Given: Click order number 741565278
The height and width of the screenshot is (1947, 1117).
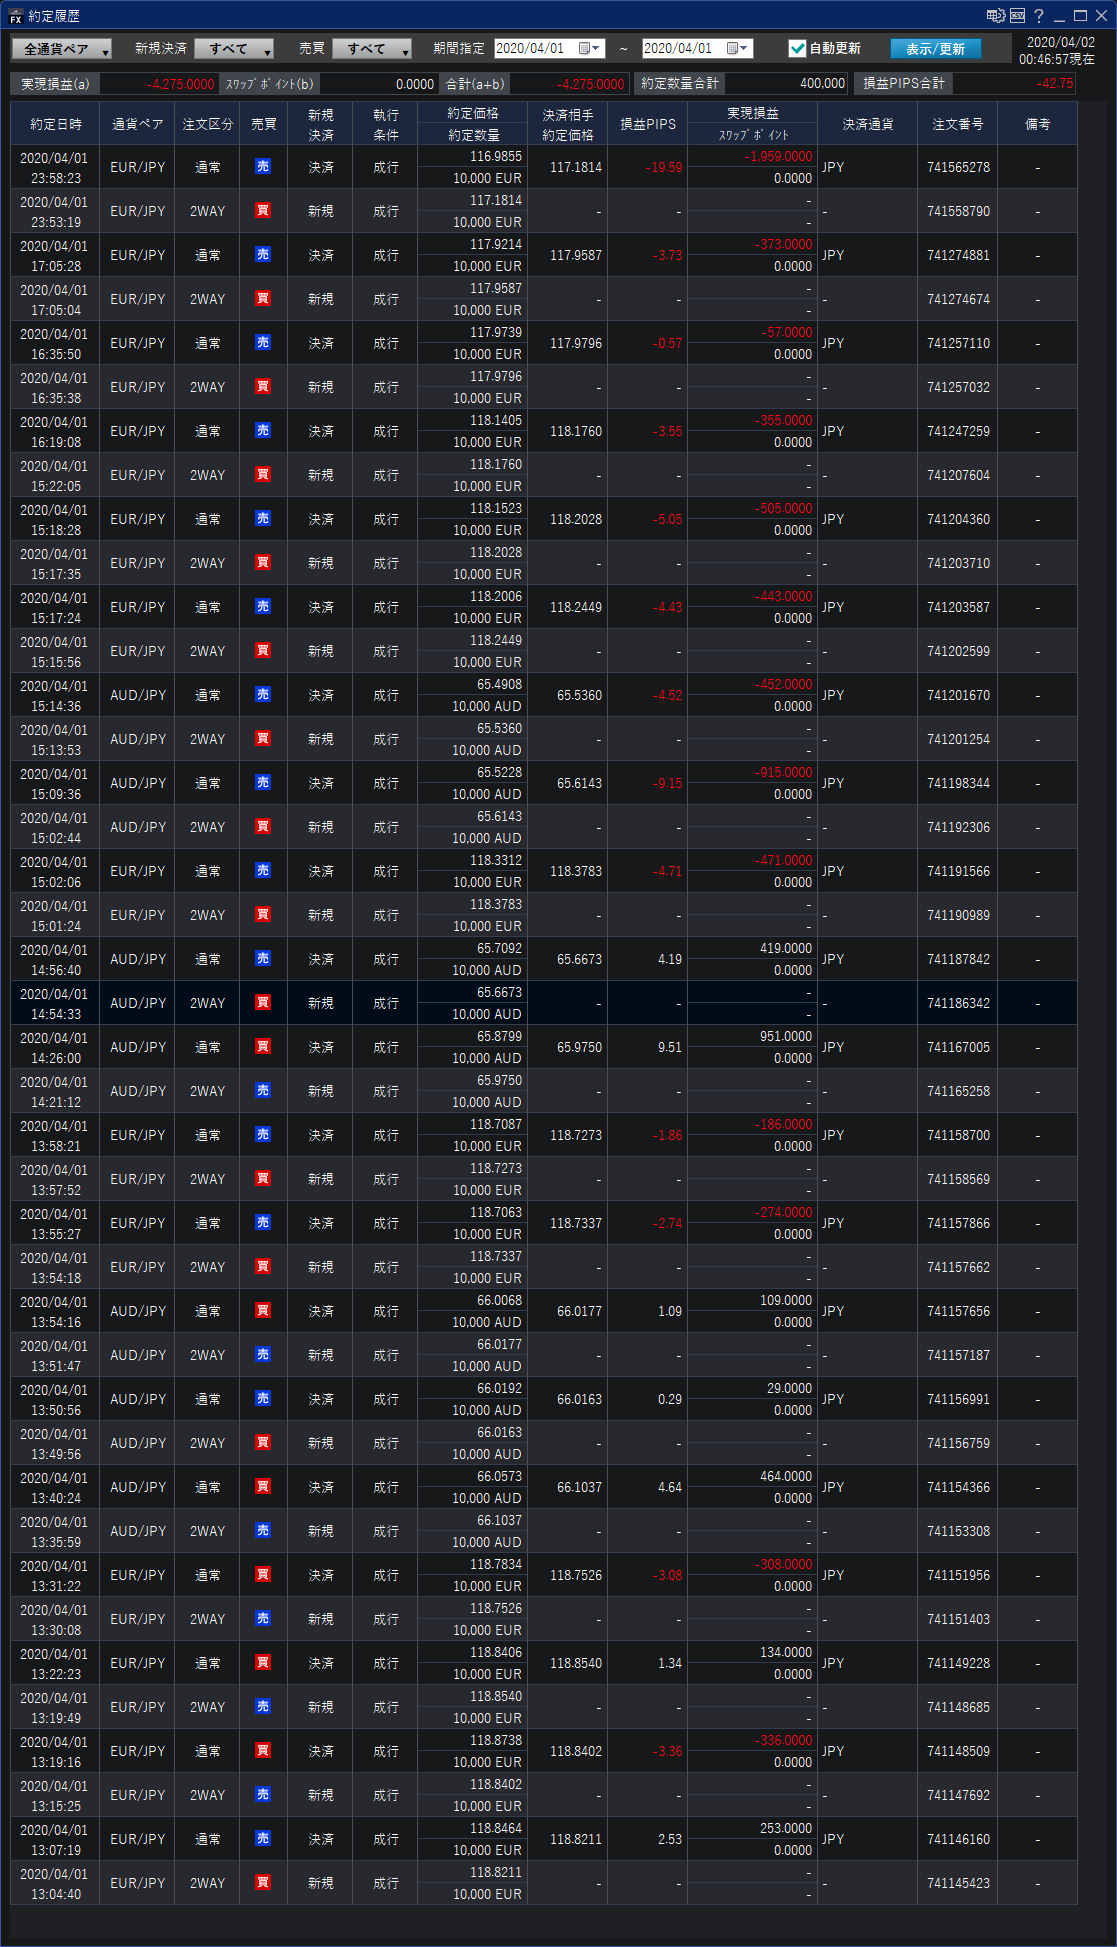Looking at the screenshot, I should 958,167.
